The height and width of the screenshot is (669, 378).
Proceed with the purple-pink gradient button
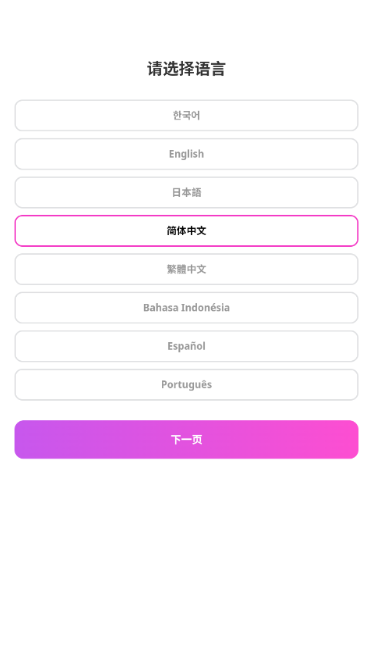pos(186,439)
